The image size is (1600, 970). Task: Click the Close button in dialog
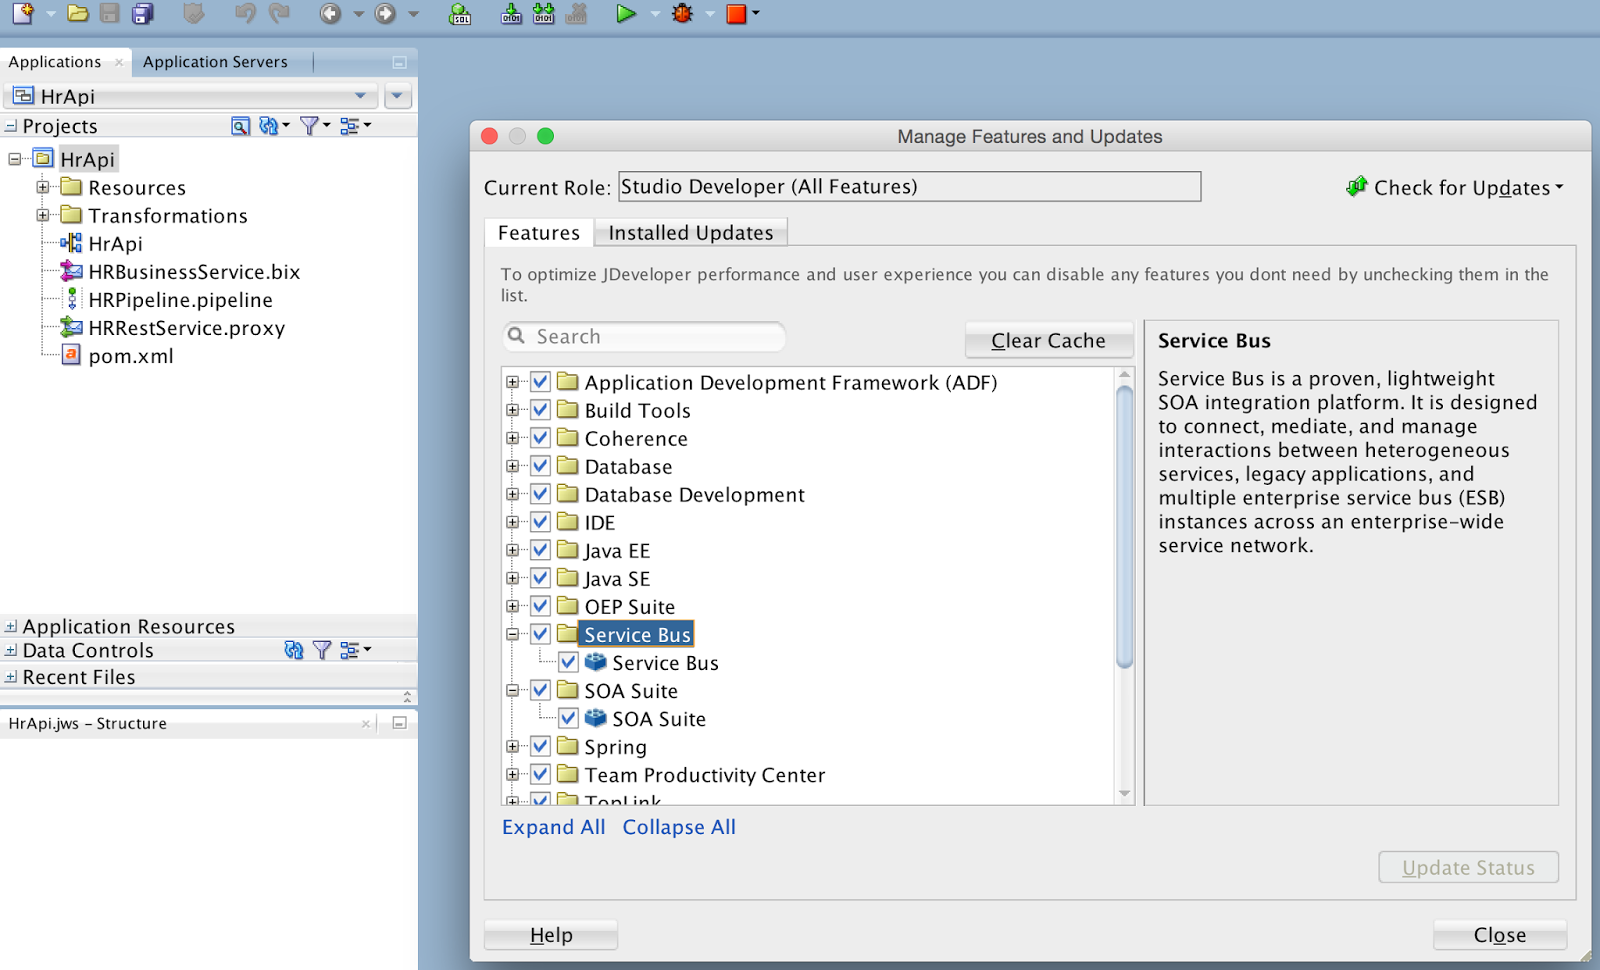(x=1500, y=935)
